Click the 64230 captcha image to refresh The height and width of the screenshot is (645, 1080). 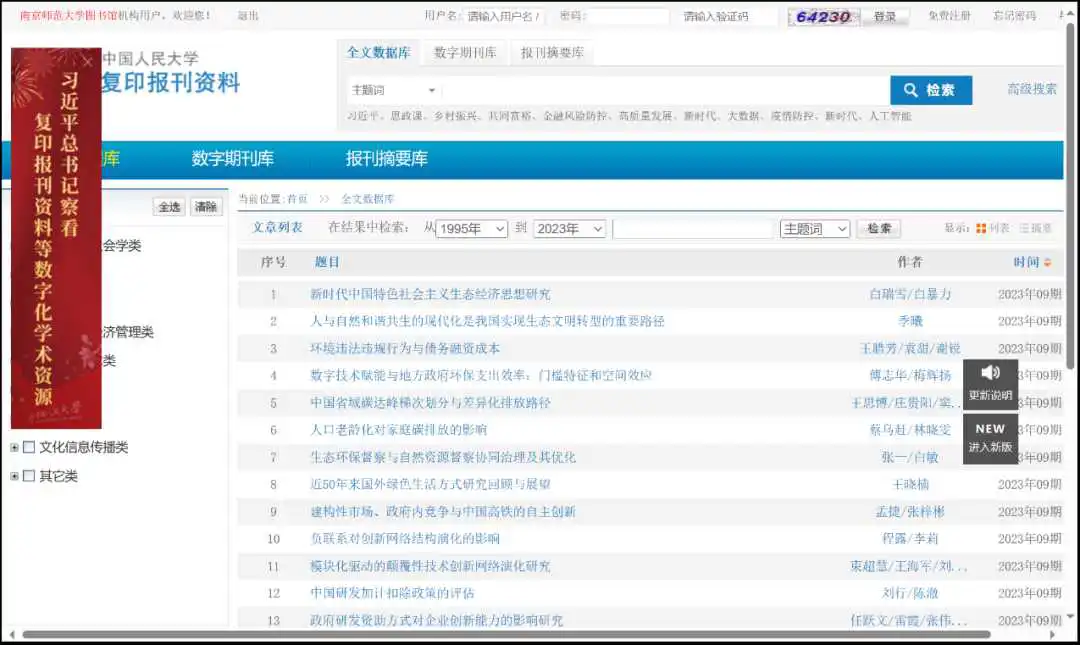(x=823, y=17)
